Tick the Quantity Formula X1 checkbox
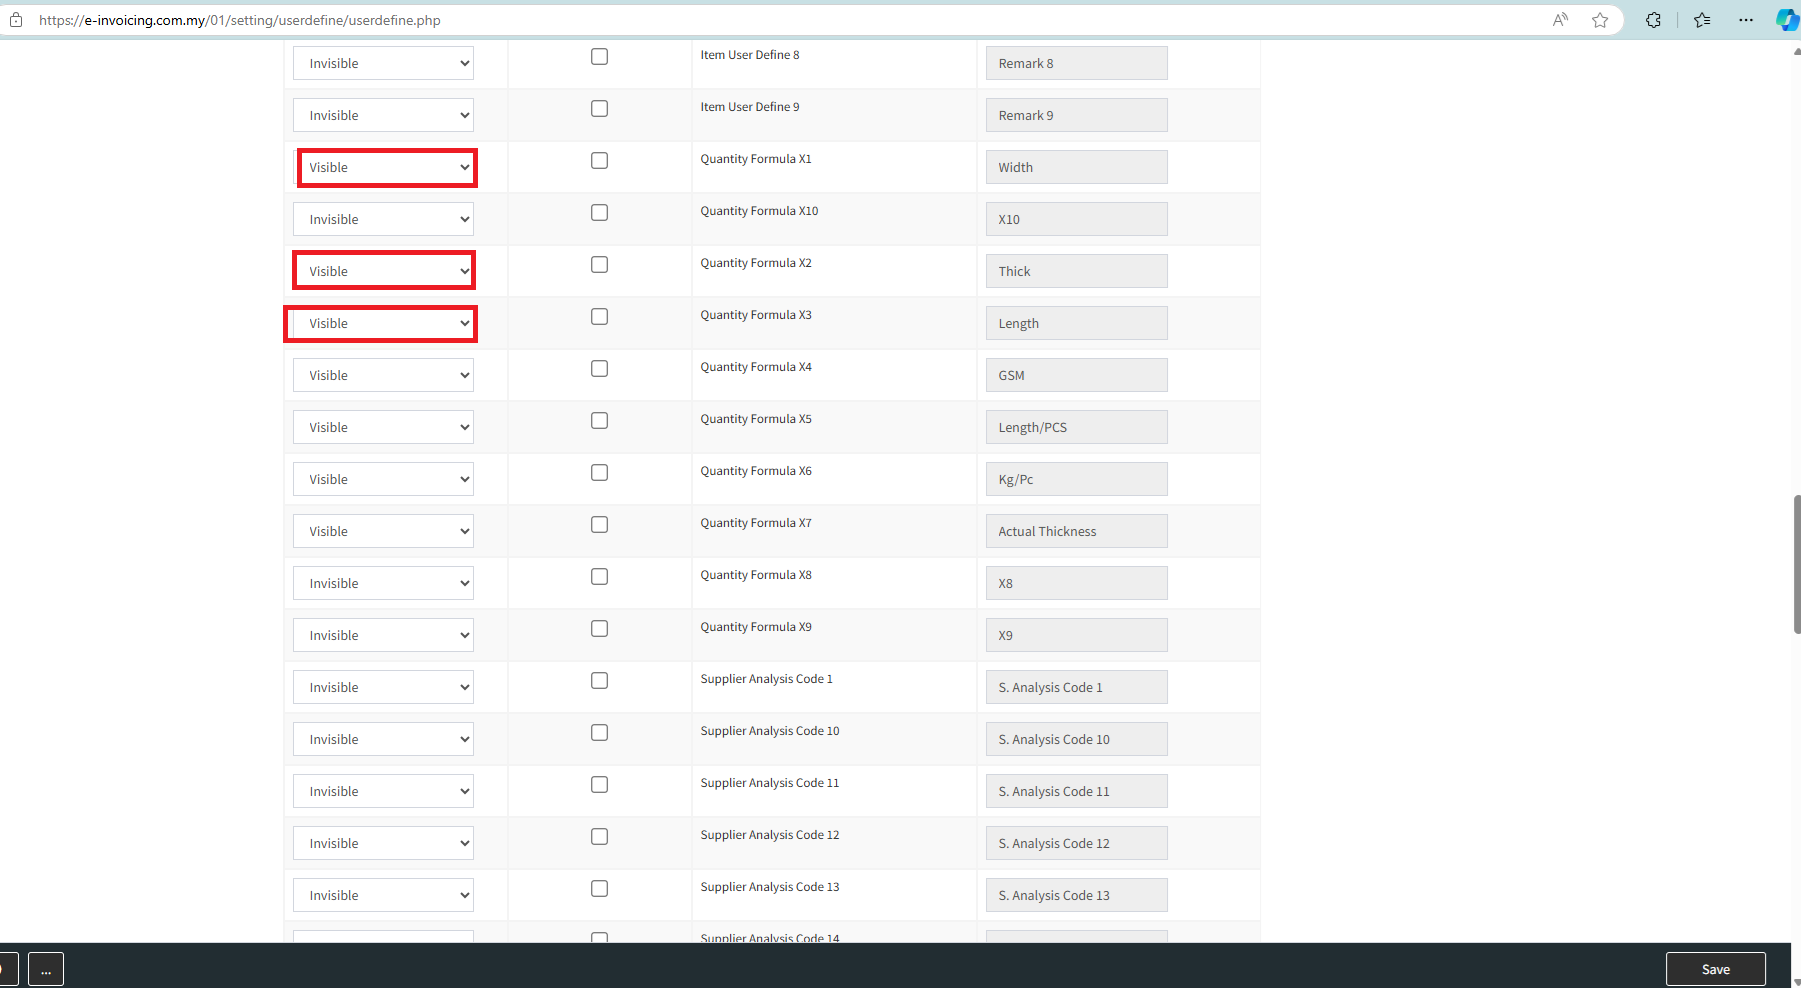The width and height of the screenshot is (1801, 988). point(599,161)
